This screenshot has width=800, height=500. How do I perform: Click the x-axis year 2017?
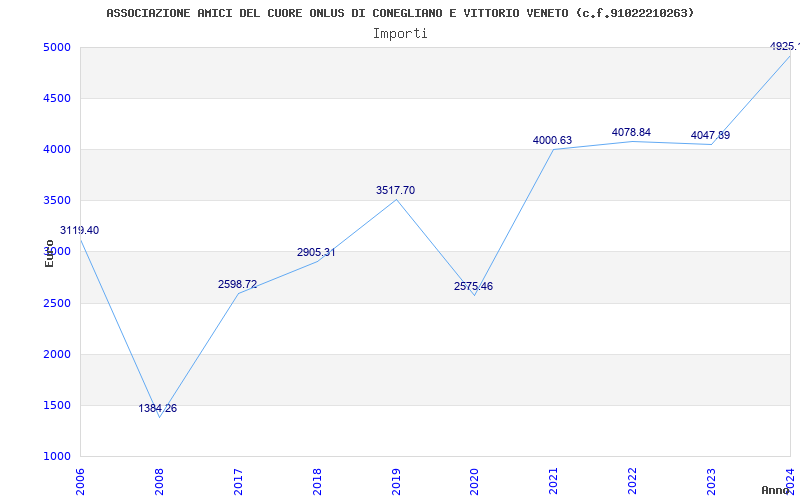point(238,481)
